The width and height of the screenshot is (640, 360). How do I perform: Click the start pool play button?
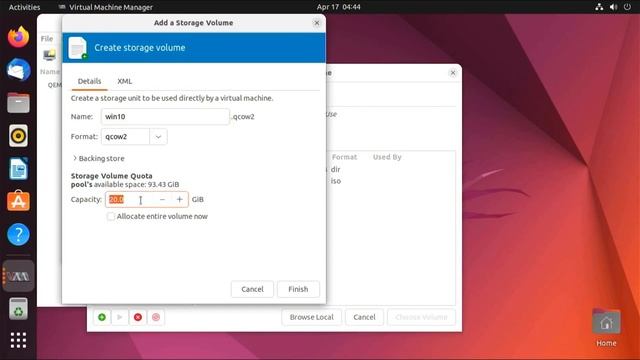[x=120, y=317]
